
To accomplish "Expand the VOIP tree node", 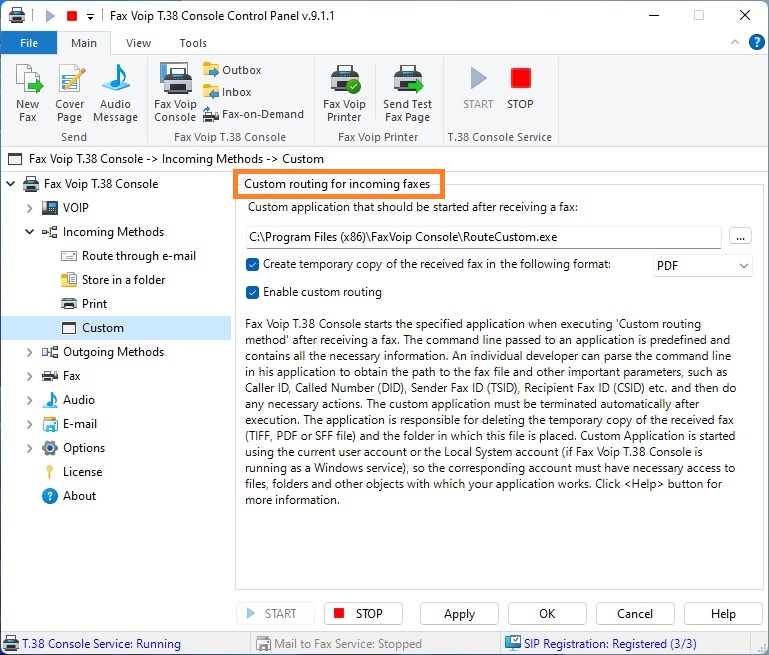I will coord(29,208).
